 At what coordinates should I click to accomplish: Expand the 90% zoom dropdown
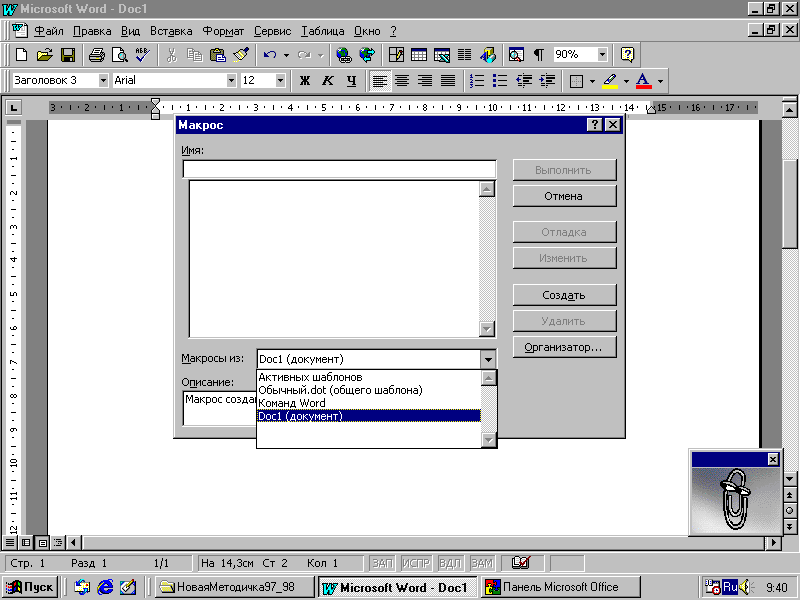603,55
